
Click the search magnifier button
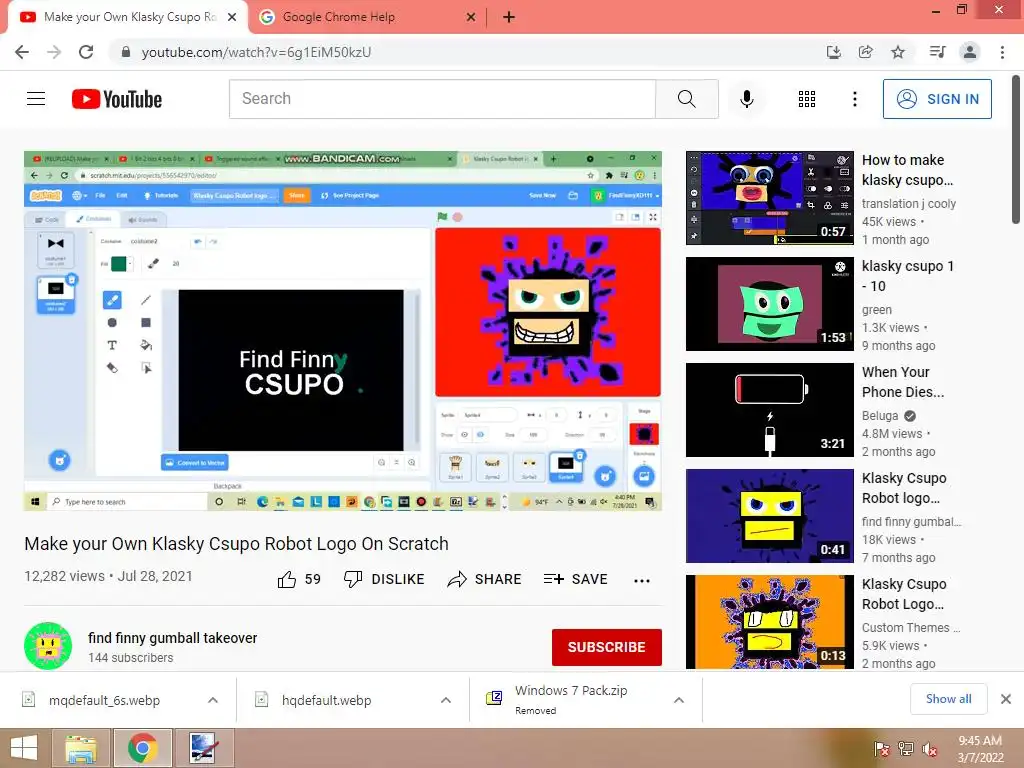[x=686, y=99]
